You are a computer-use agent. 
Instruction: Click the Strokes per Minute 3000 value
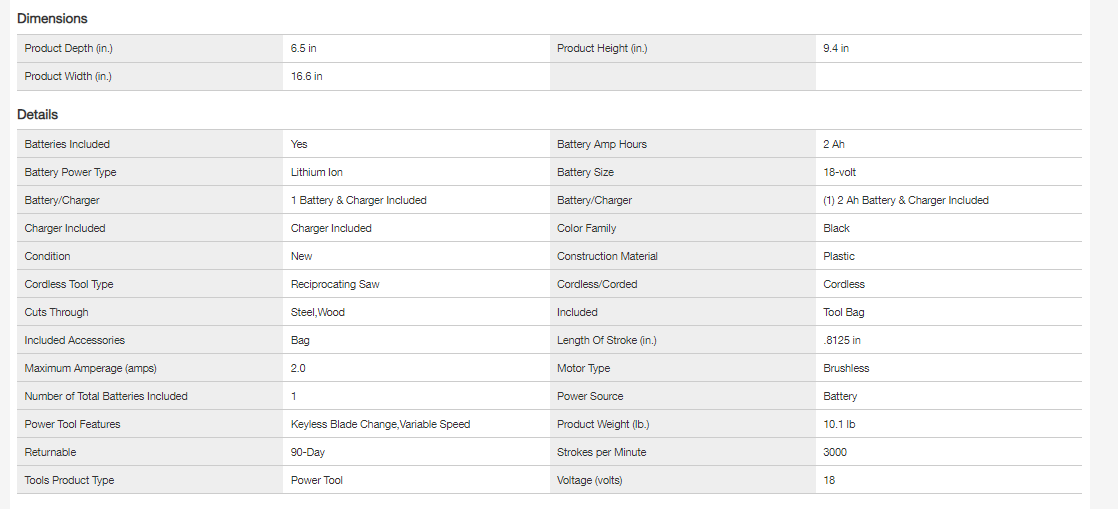coord(835,452)
